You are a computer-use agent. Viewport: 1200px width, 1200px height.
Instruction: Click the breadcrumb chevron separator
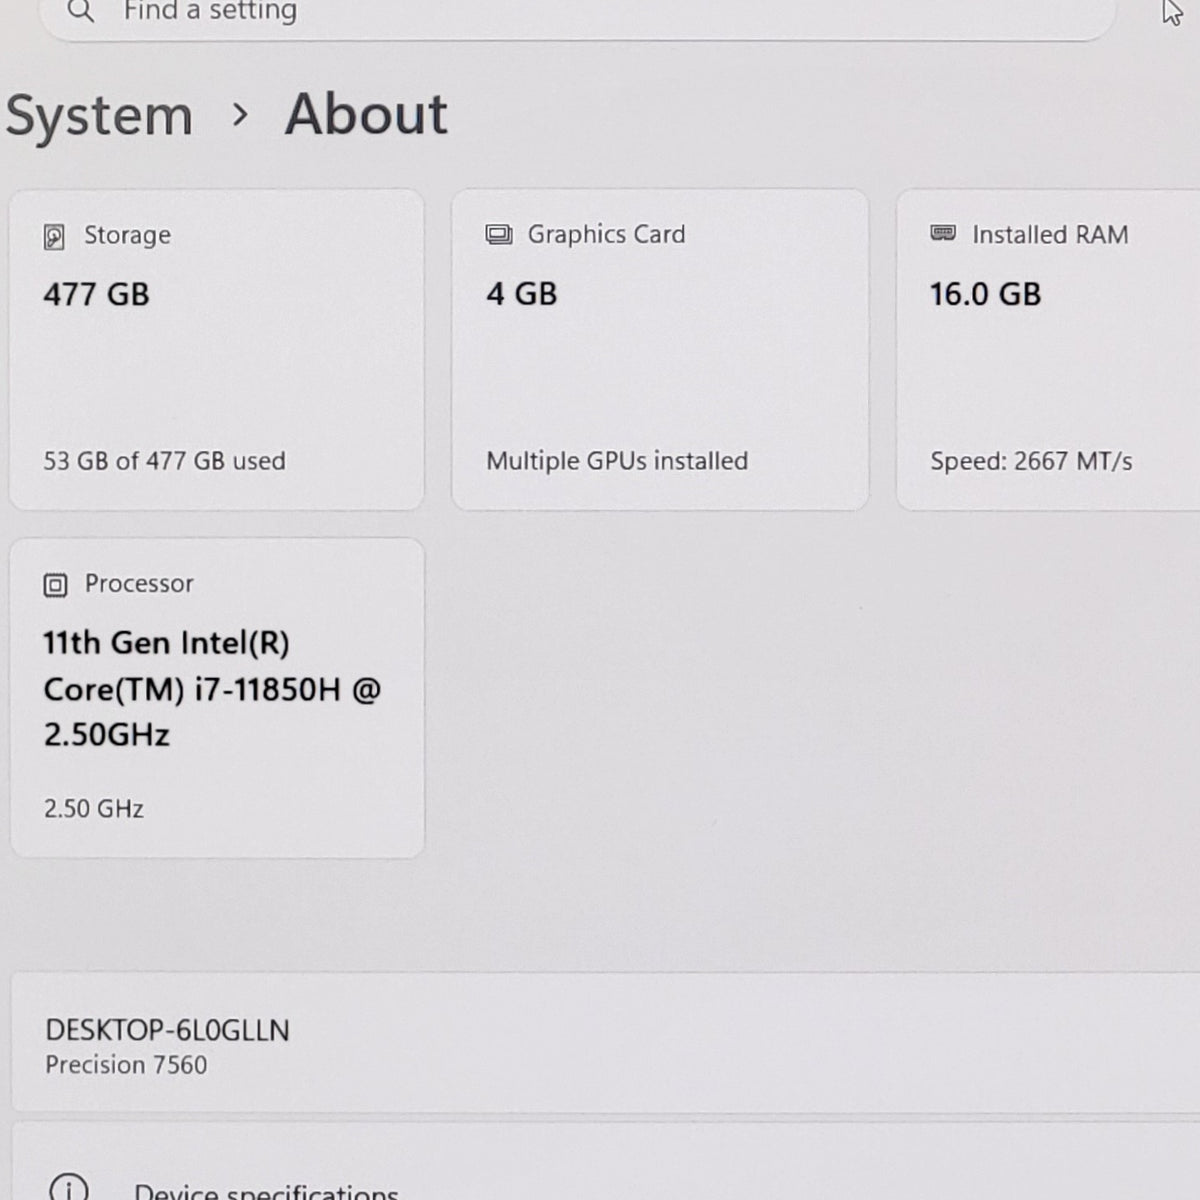pos(239,116)
